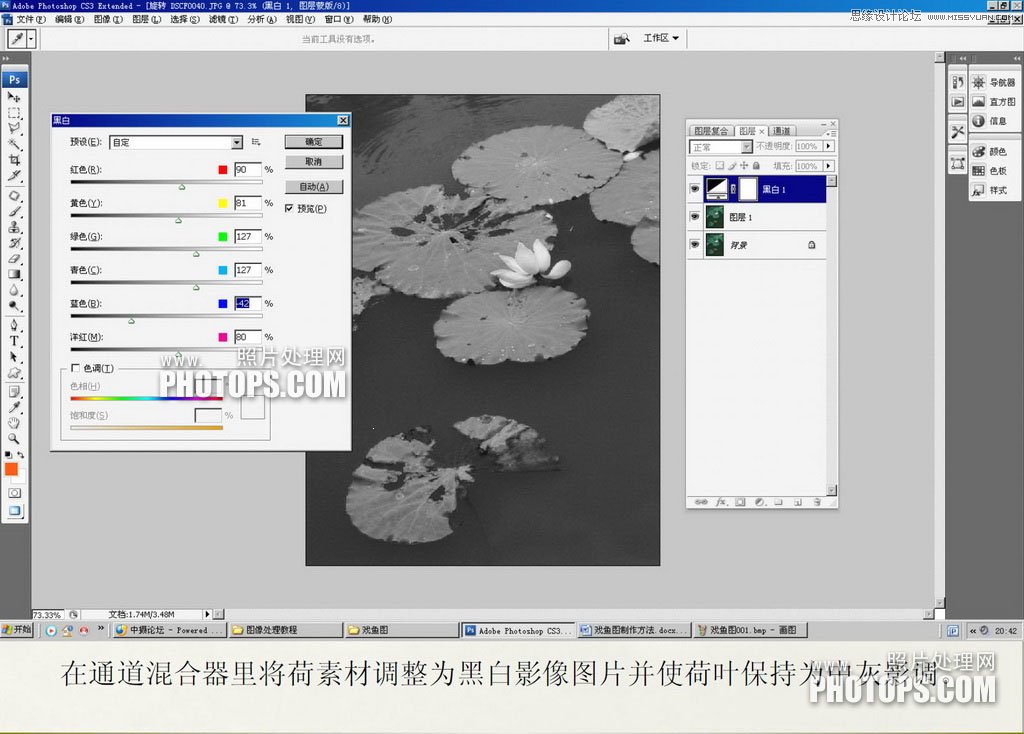This screenshot has width=1024, height=734.
Task: Uncheck the 预览 preview checkbox
Action: tap(289, 209)
